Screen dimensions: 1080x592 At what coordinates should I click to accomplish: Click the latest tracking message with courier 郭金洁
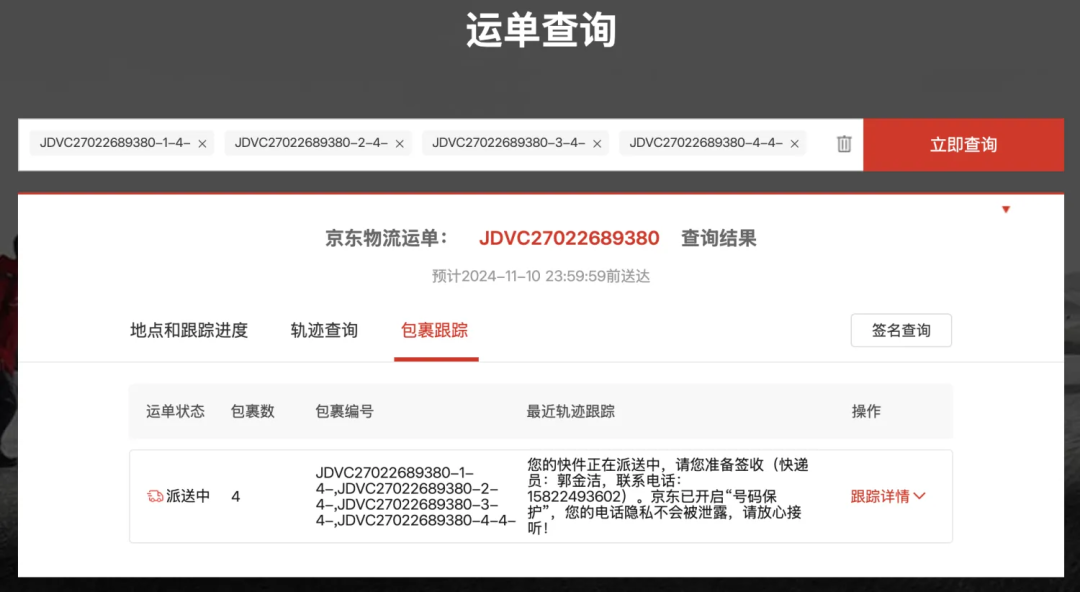tap(667, 496)
